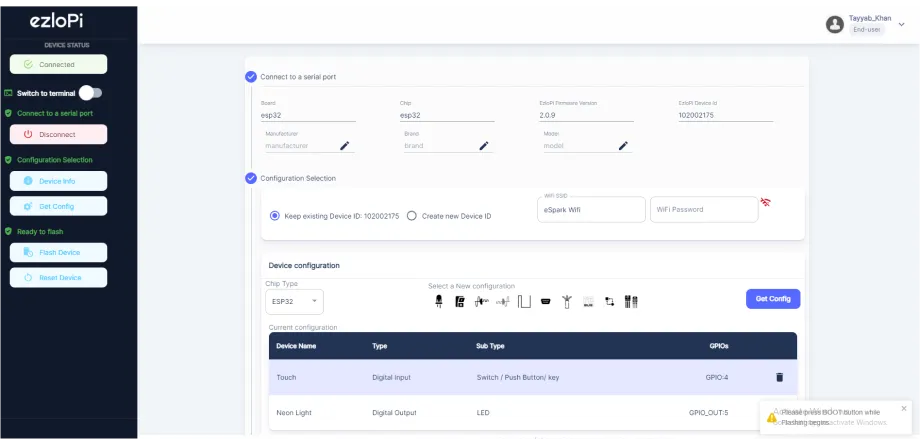
Task: Click the Connected status button
Action: pyautogui.click(x=59, y=65)
